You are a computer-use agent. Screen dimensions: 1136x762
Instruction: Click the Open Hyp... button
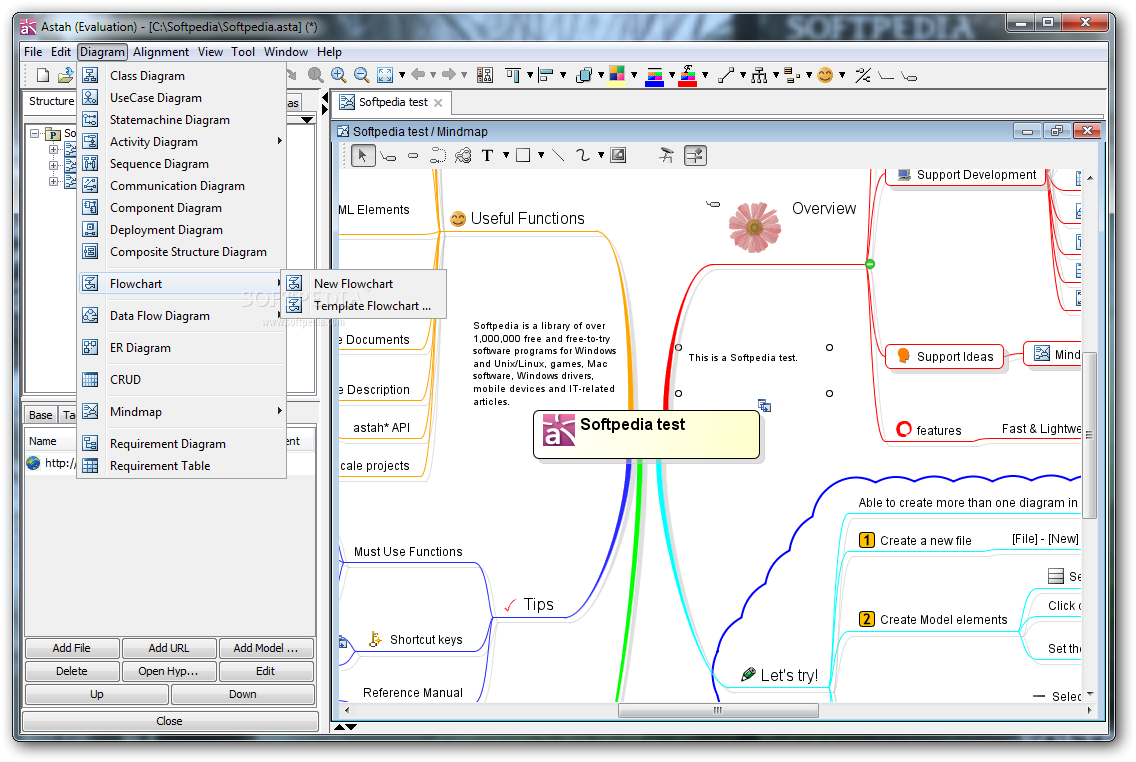tap(169, 671)
